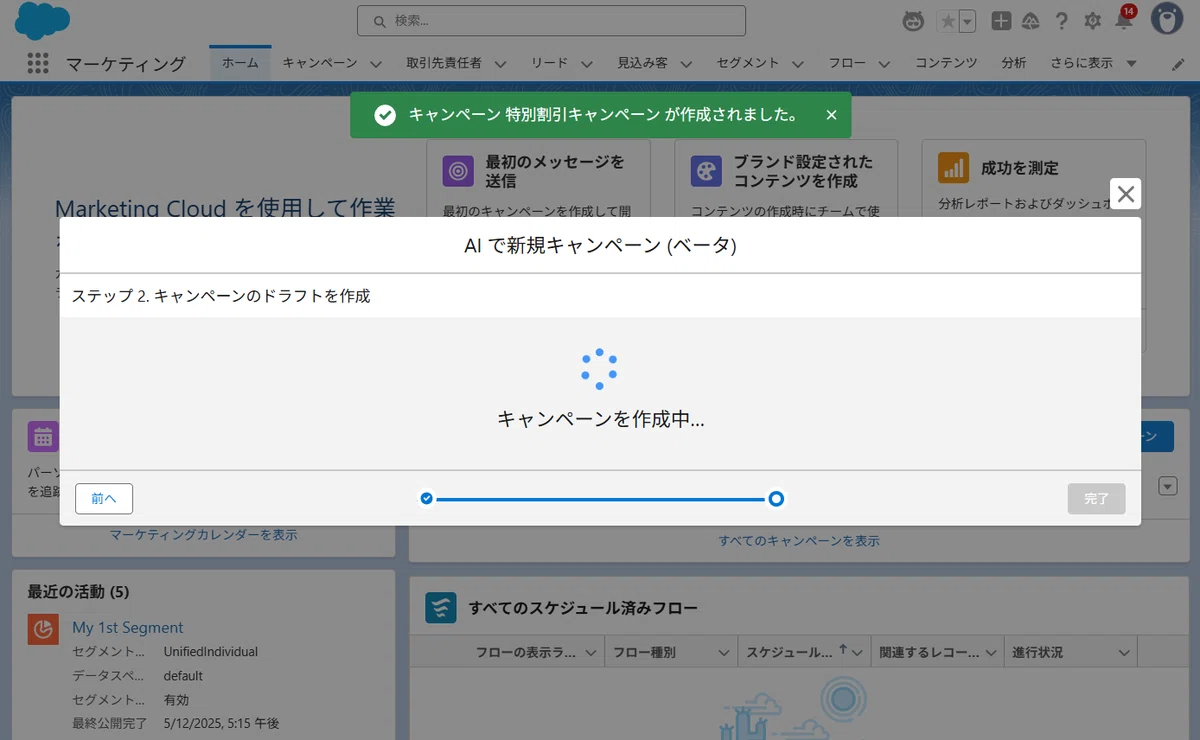The width and height of the screenshot is (1200, 740).
Task: Open the さらに表示 overflow menu
Action: pos(1093,63)
